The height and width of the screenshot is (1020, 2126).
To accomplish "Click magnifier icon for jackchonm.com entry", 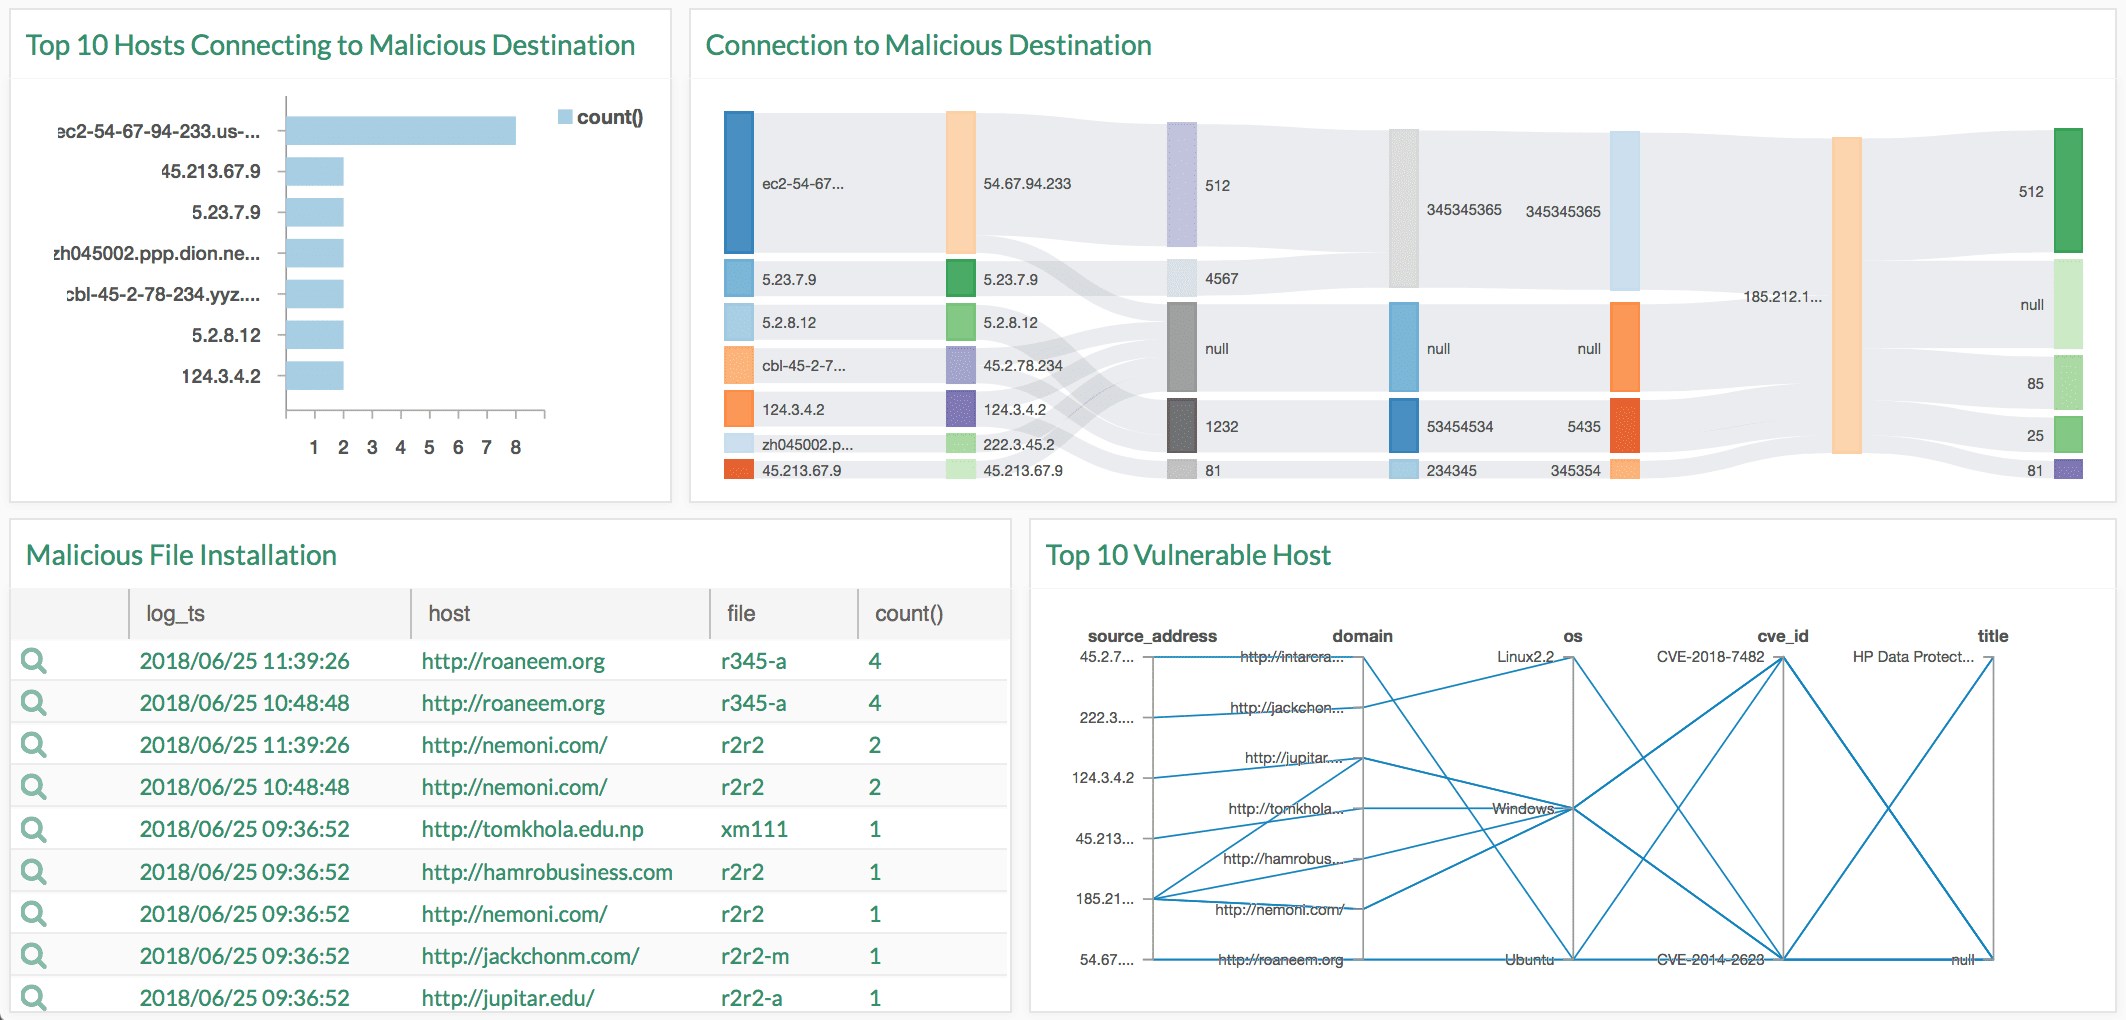I will tap(33, 954).
